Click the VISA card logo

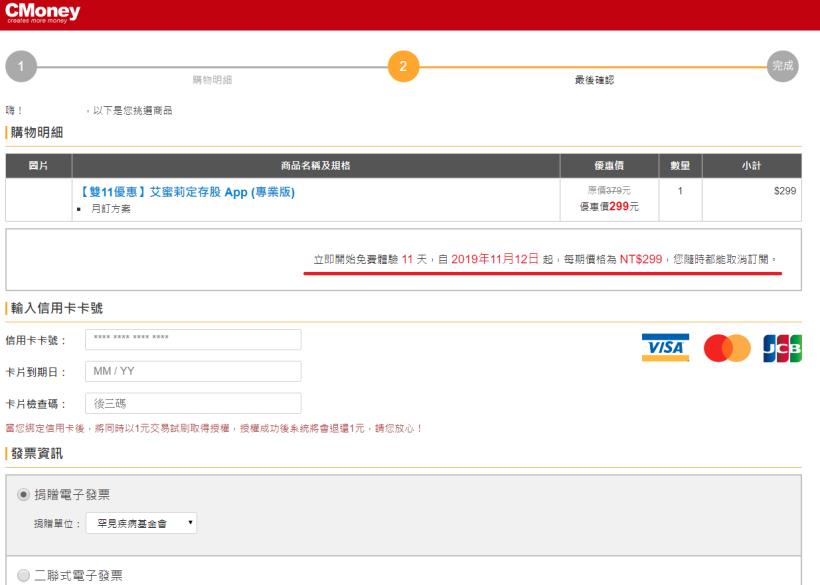point(665,348)
